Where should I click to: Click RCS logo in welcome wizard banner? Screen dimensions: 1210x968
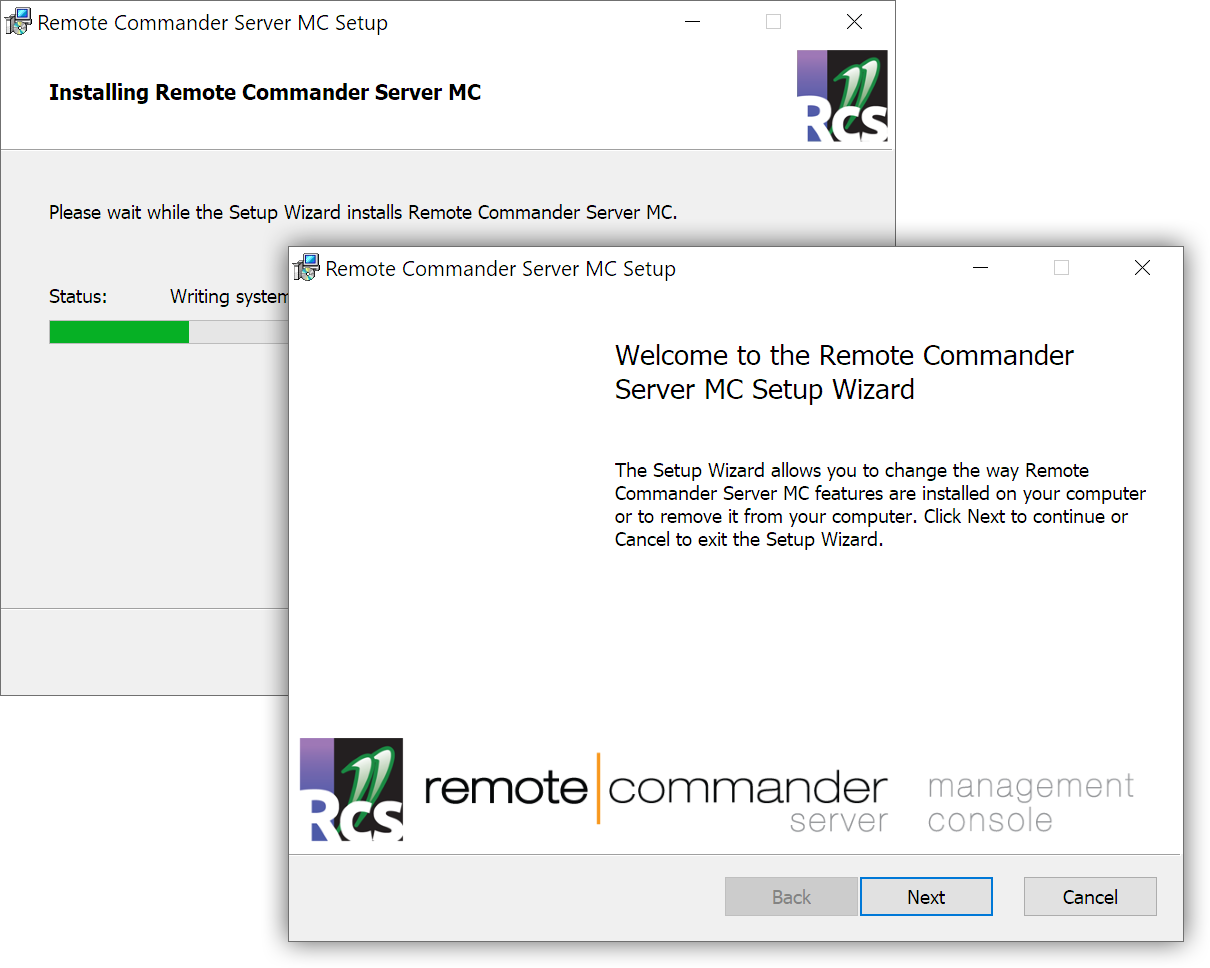tap(351, 789)
